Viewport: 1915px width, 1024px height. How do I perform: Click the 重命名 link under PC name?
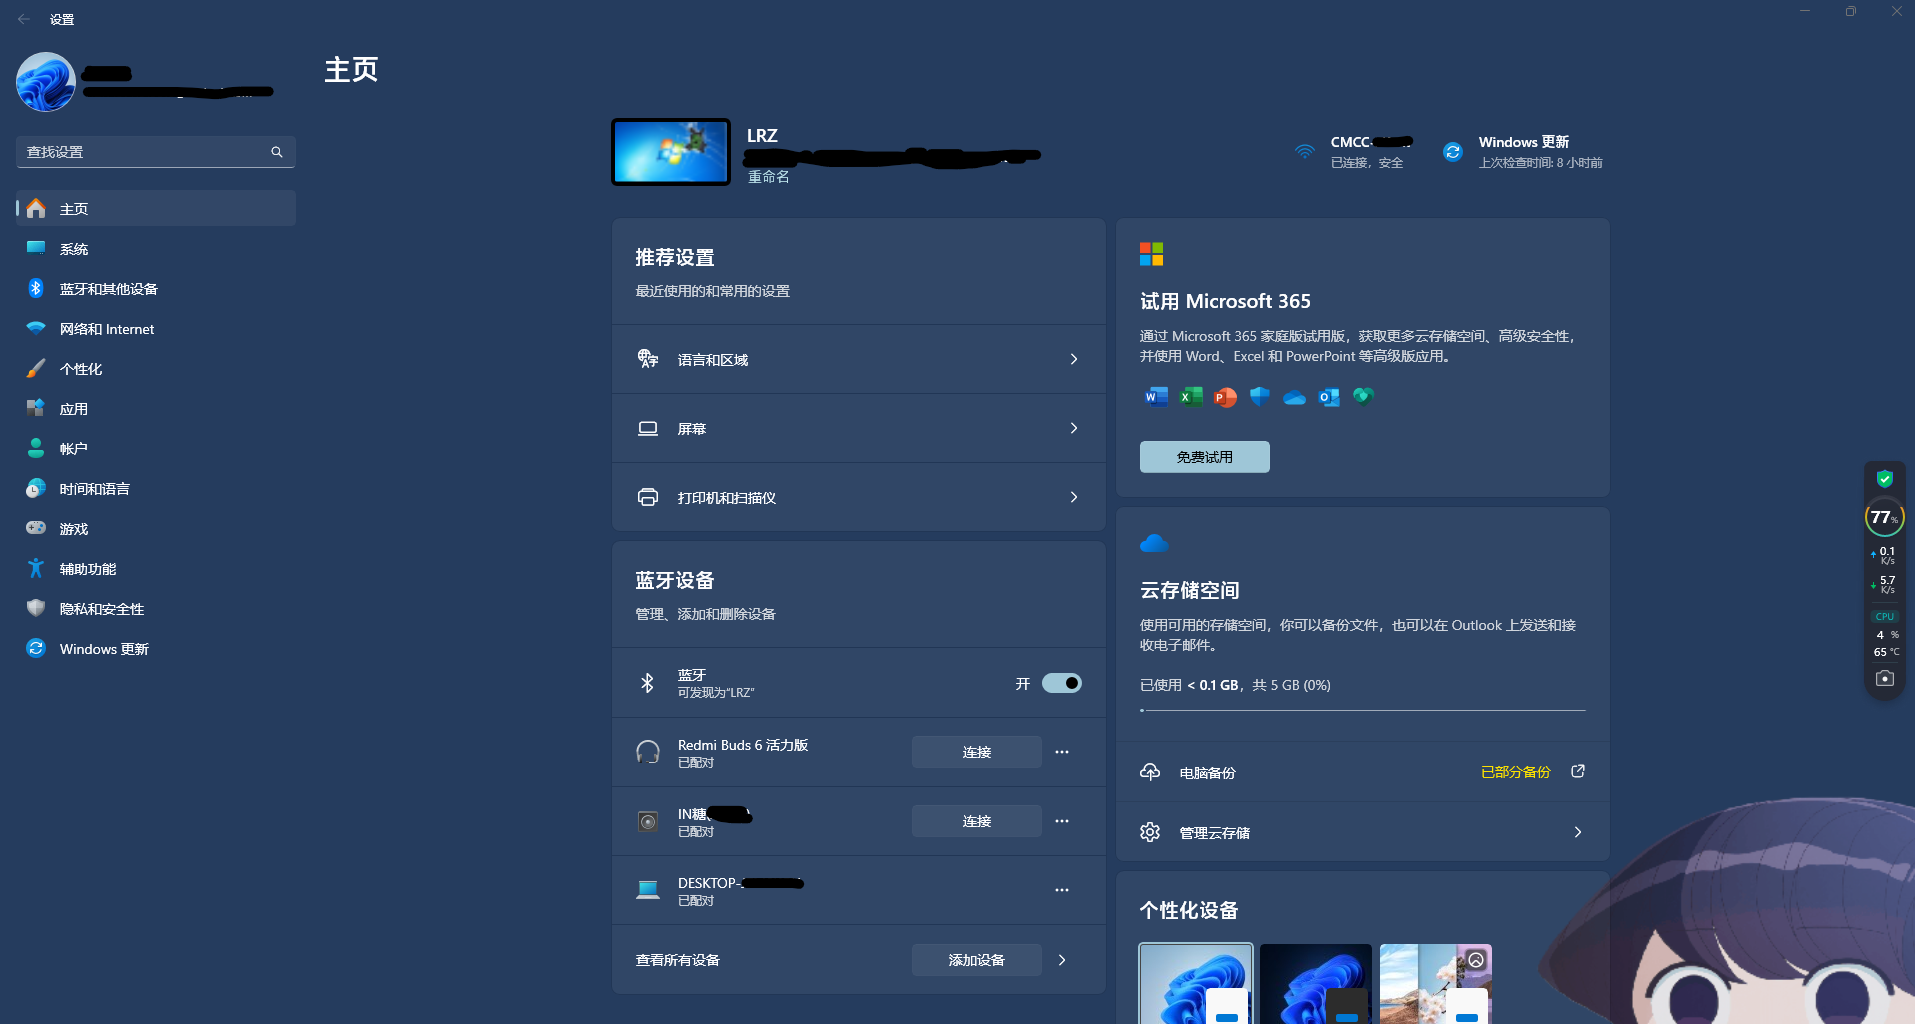pyautogui.click(x=768, y=177)
